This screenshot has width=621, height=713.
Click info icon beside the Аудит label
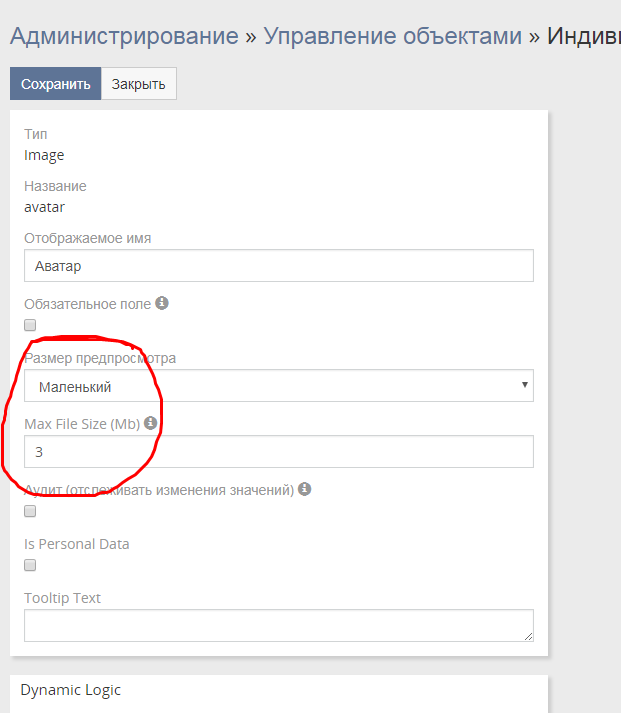coord(305,490)
